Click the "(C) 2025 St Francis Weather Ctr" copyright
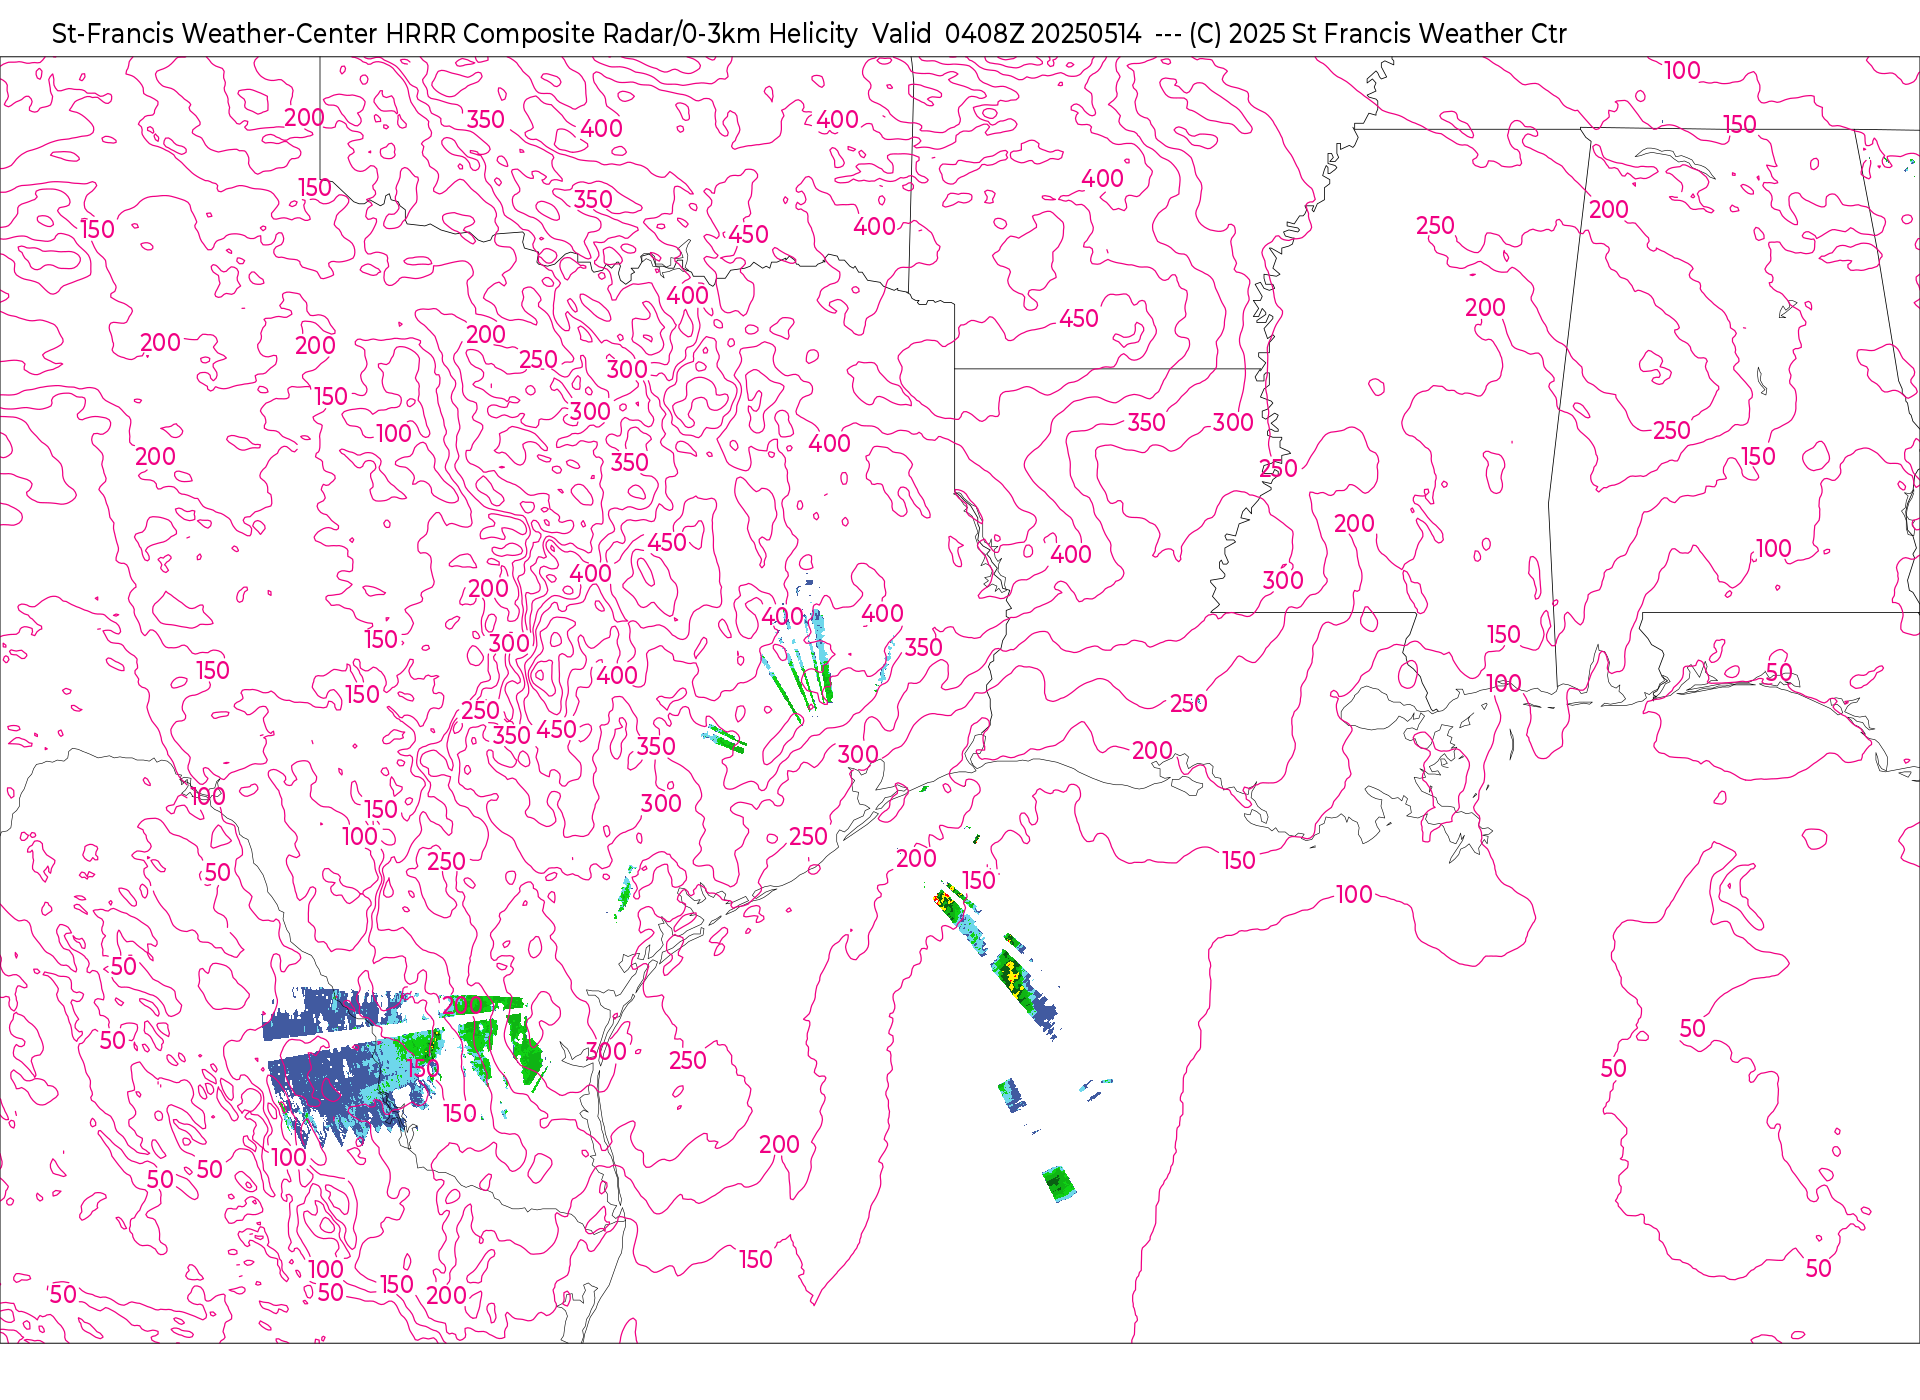Viewport: 1920px width, 1400px height. (x=1377, y=34)
